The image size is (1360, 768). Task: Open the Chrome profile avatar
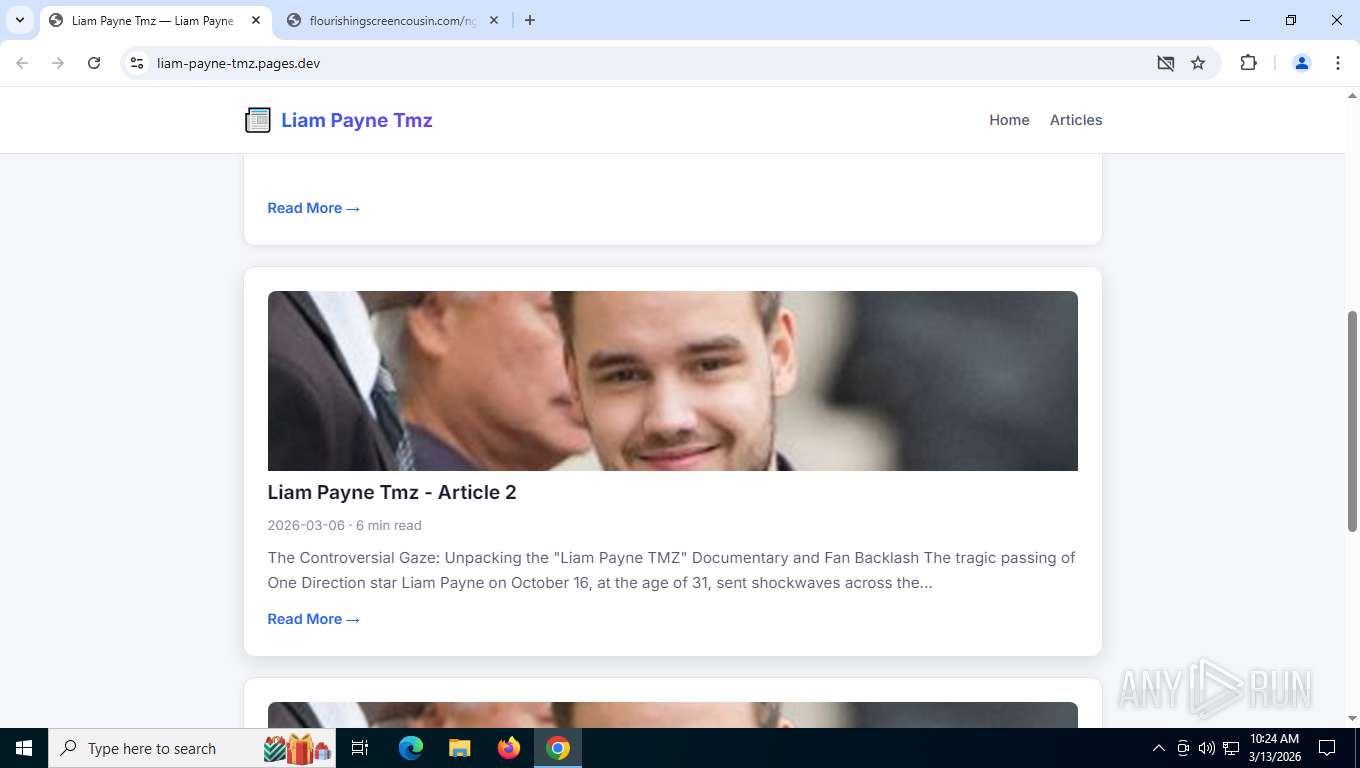point(1302,63)
